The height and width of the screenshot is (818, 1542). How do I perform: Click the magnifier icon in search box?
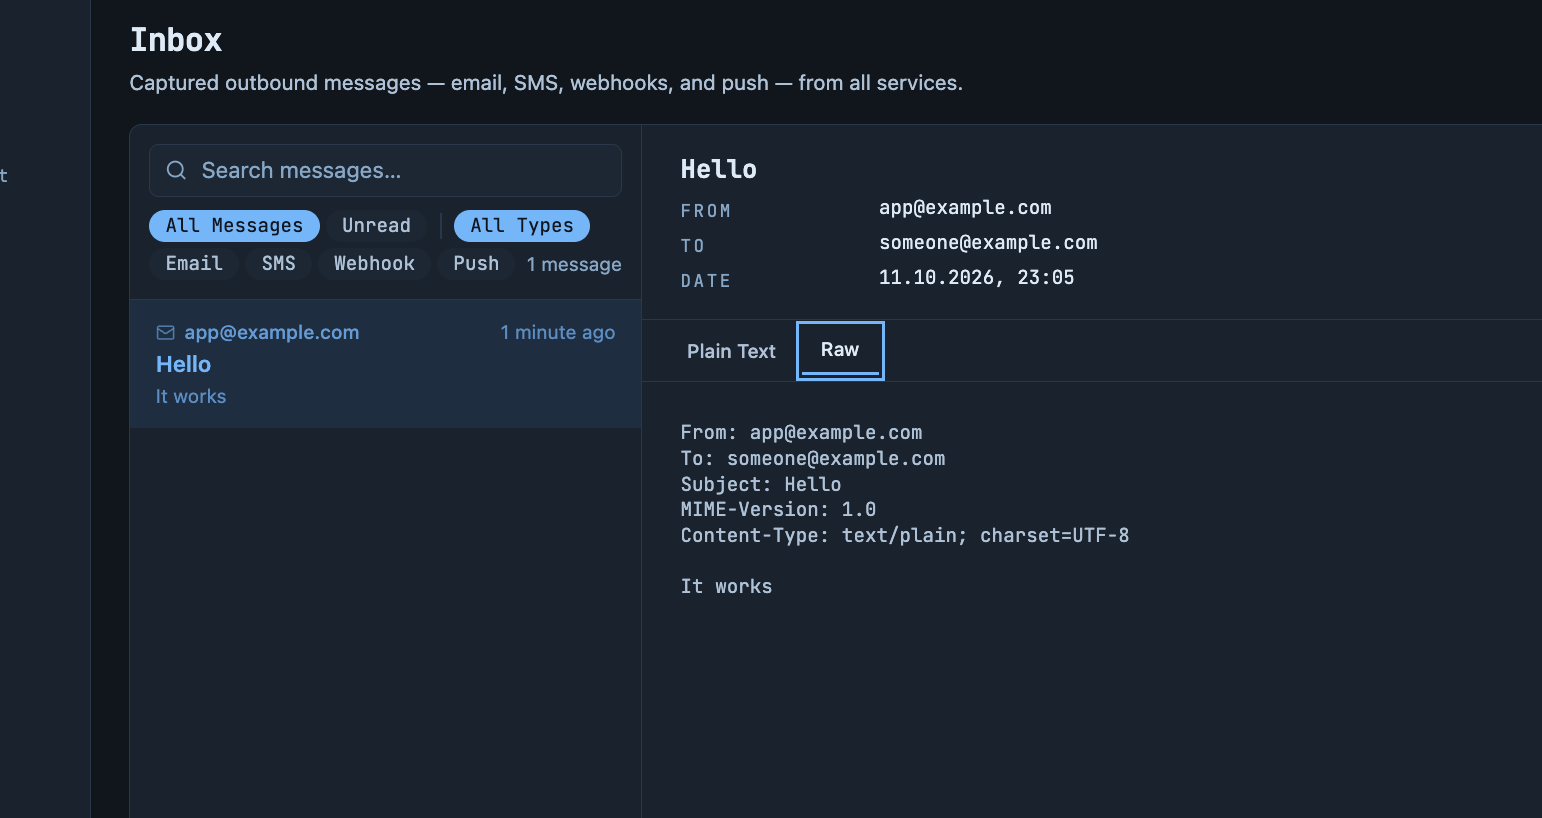coord(176,170)
